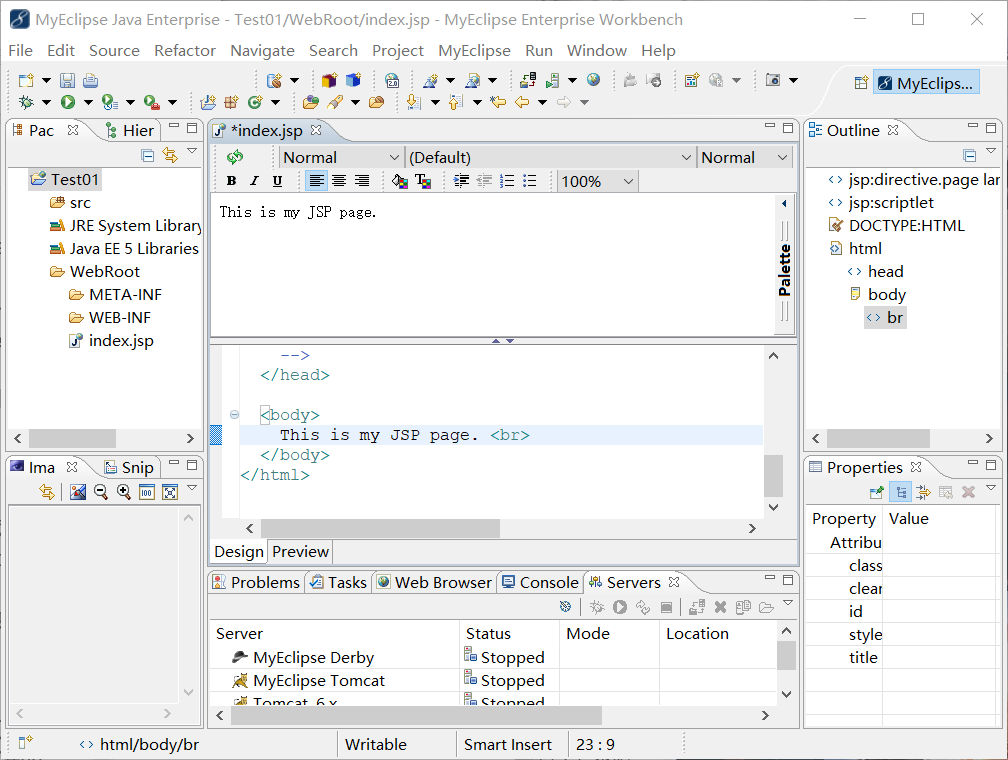Open the MyEclipse menu
The height and width of the screenshot is (760, 1008).
click(x=474, y=50)
